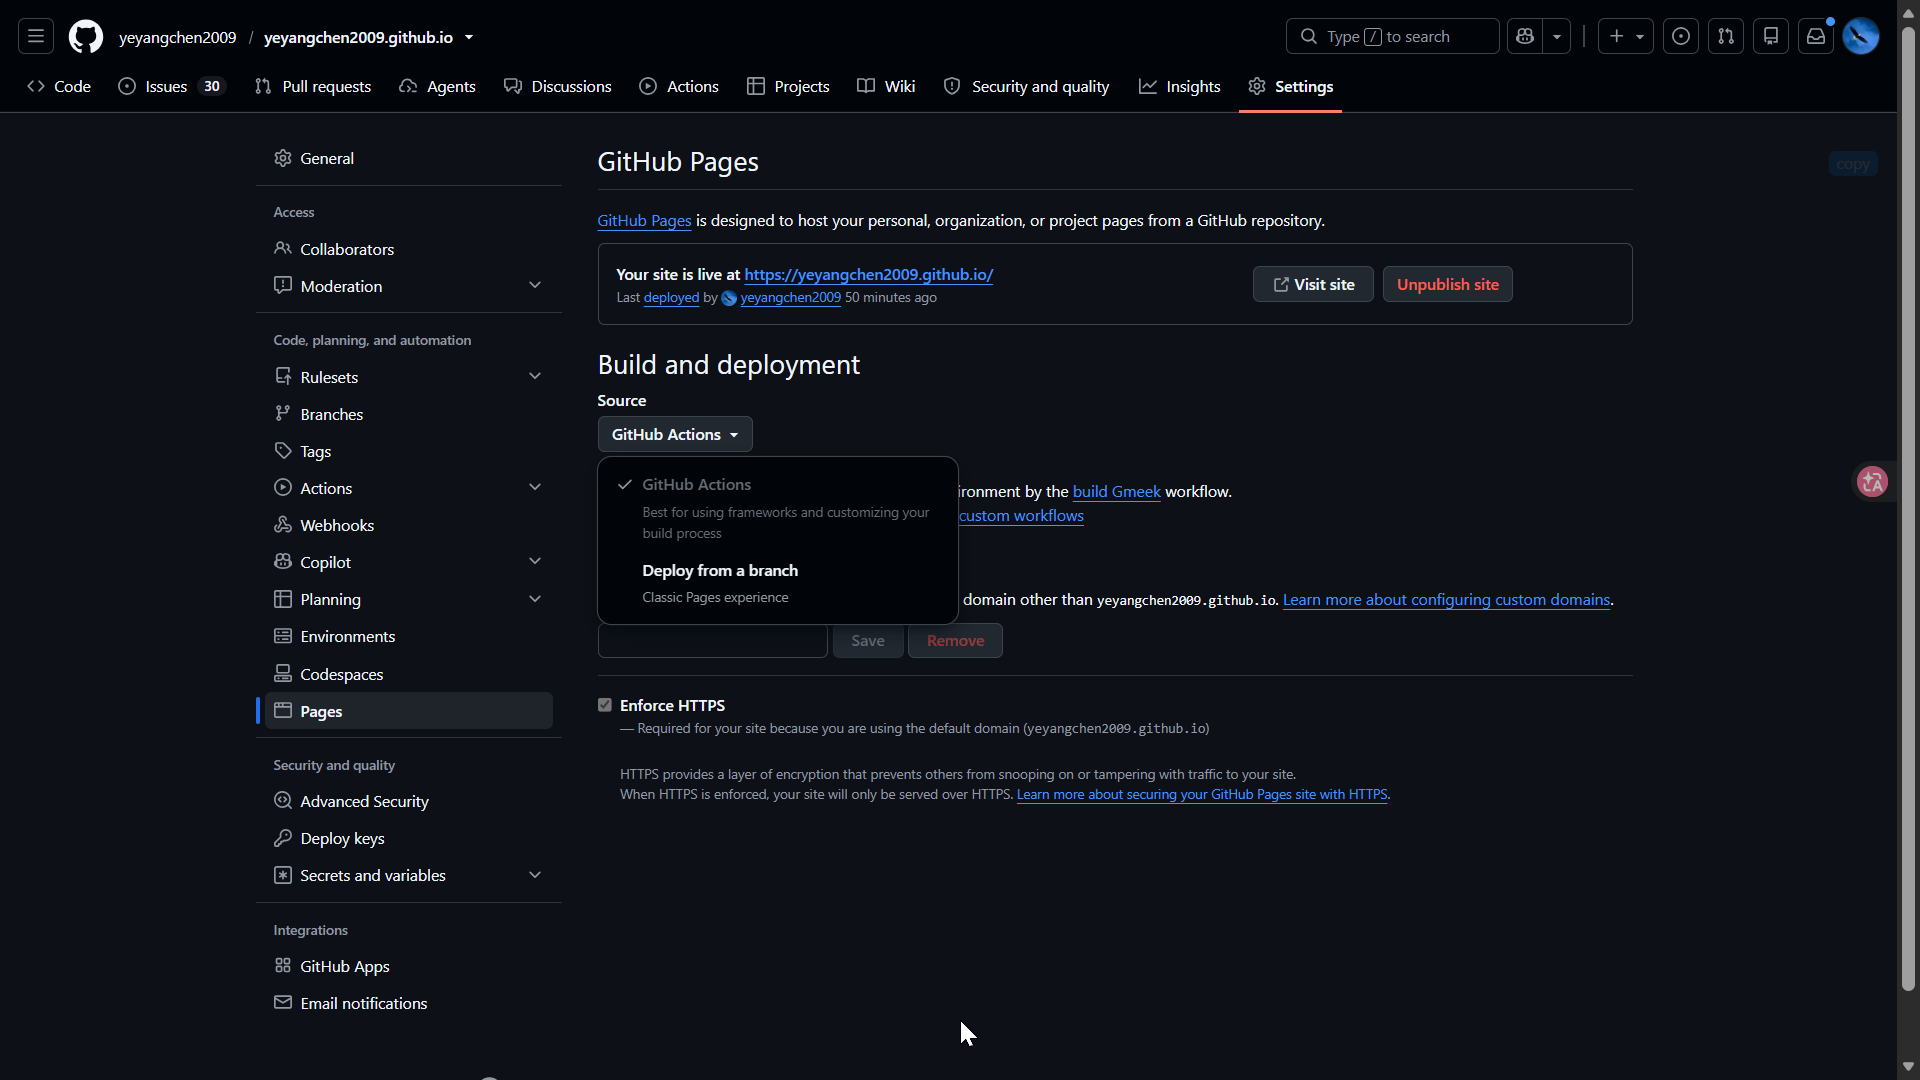
Task: Switch to the Pull requests tab
Action: [x=313, y=87]
